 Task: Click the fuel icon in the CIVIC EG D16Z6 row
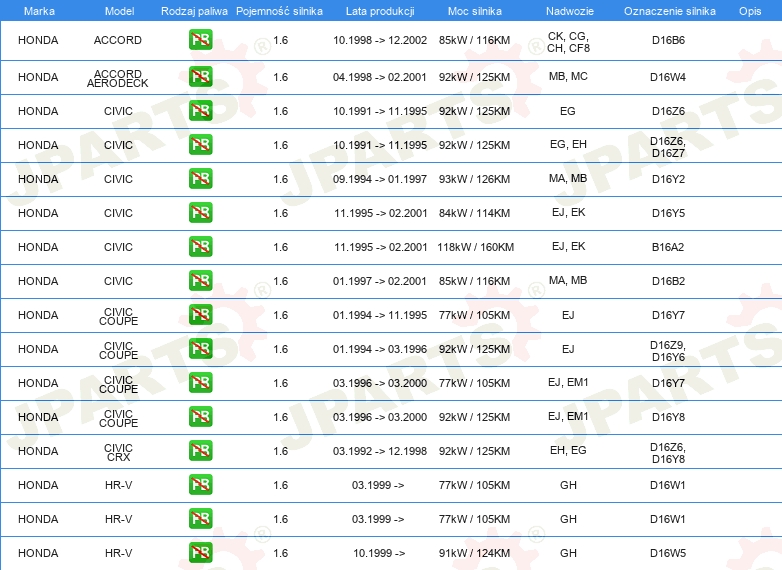200,111
